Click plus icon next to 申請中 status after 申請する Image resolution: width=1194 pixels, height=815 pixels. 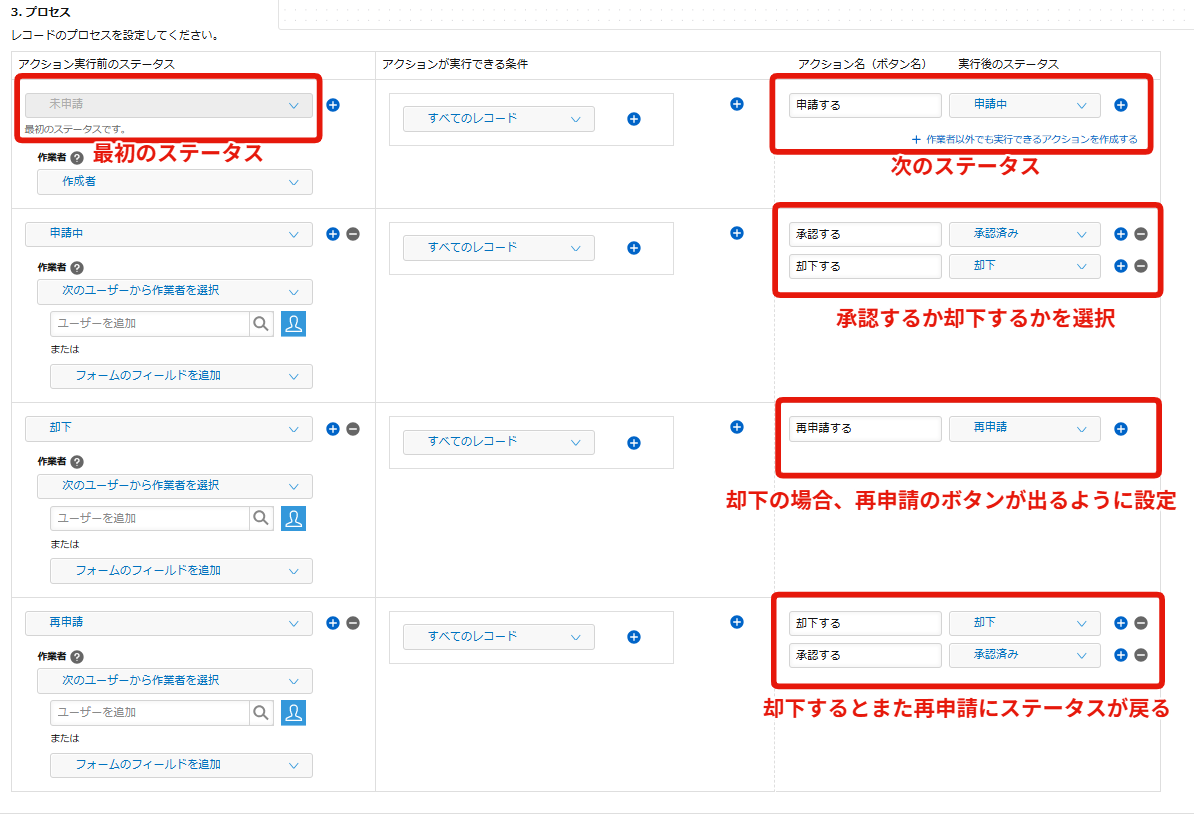pyautogui.click(x=1121, y=105)
